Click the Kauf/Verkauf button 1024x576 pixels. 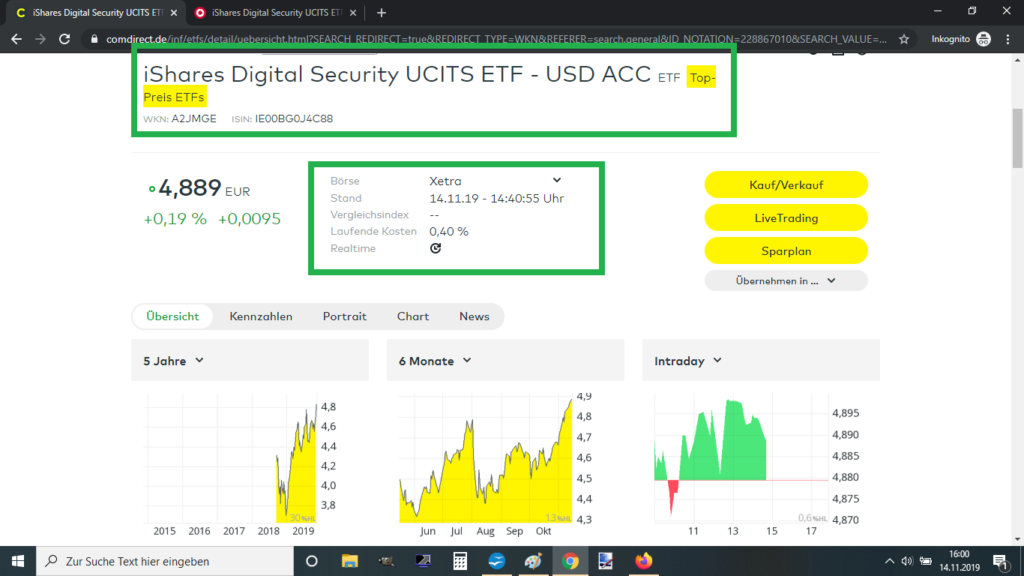point(786,185)
